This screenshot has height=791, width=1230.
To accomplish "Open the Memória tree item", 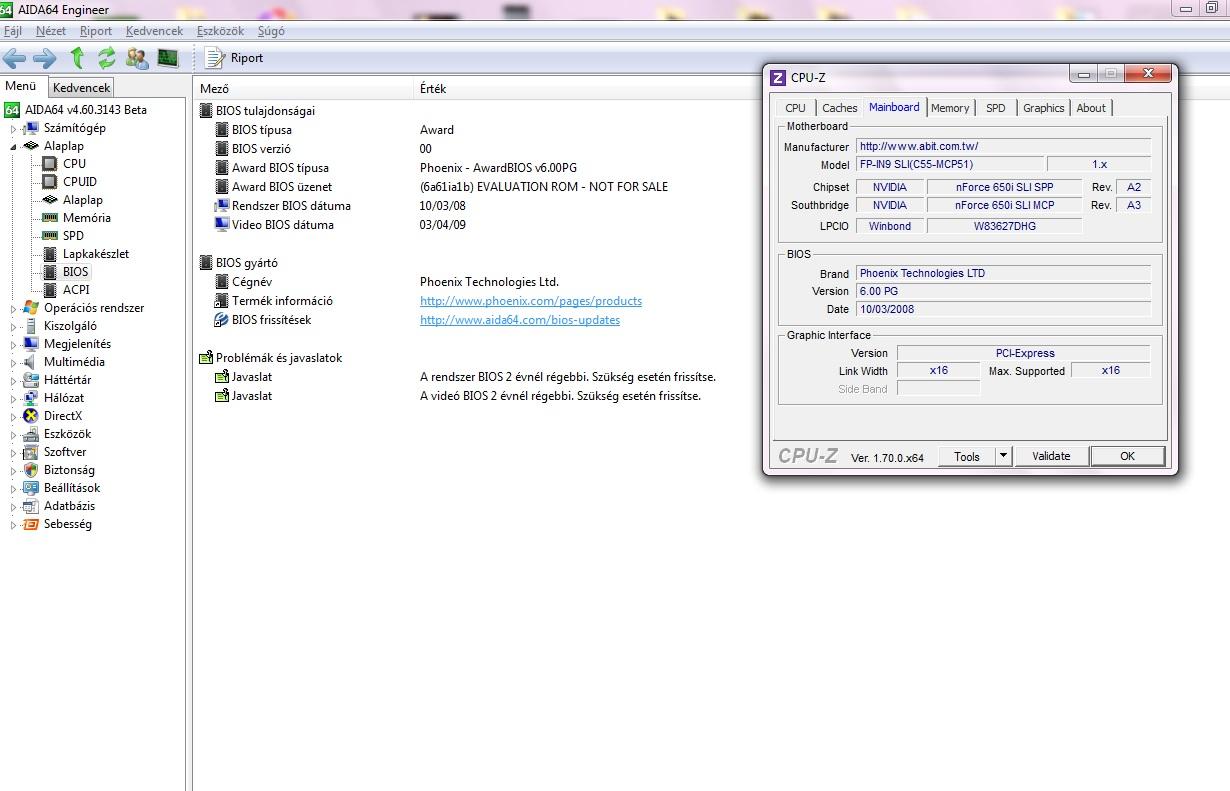I will tap(86, 218).
